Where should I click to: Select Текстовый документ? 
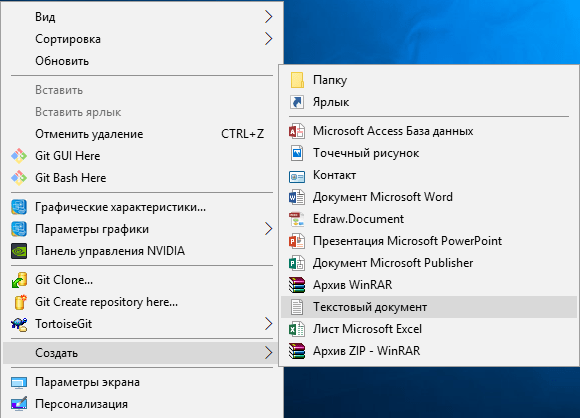point(429,307)
